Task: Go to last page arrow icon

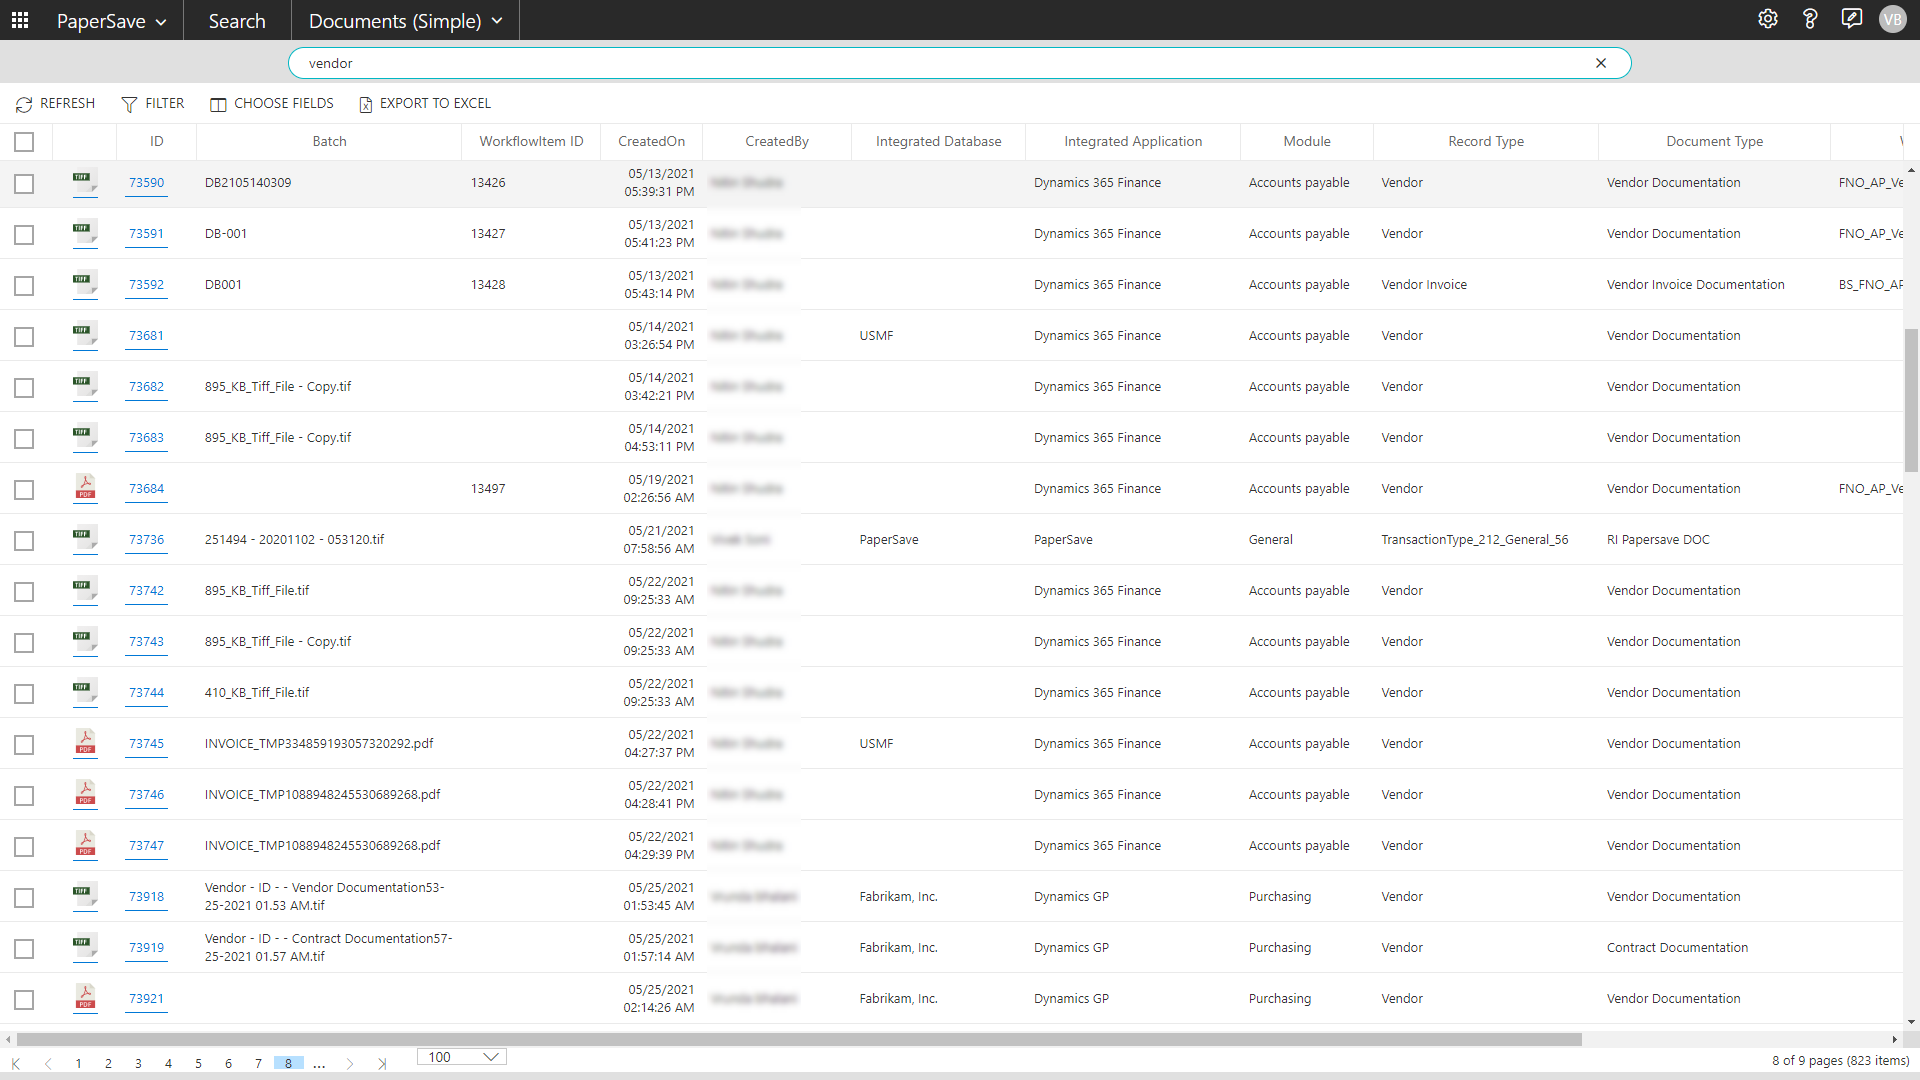Action: point(381,1064)
